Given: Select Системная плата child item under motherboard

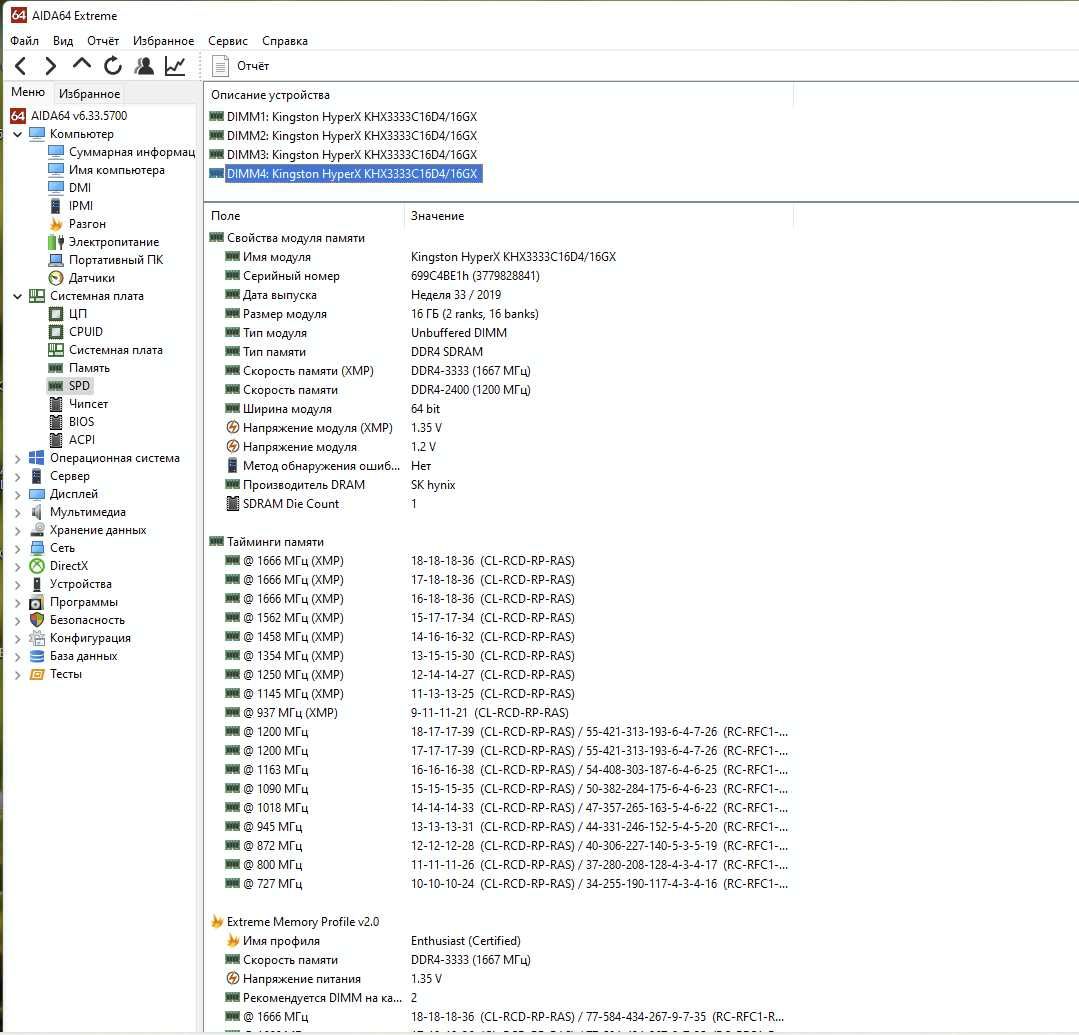Looking at the screenshot, I should pyautogui.click(x=116, y=350).
